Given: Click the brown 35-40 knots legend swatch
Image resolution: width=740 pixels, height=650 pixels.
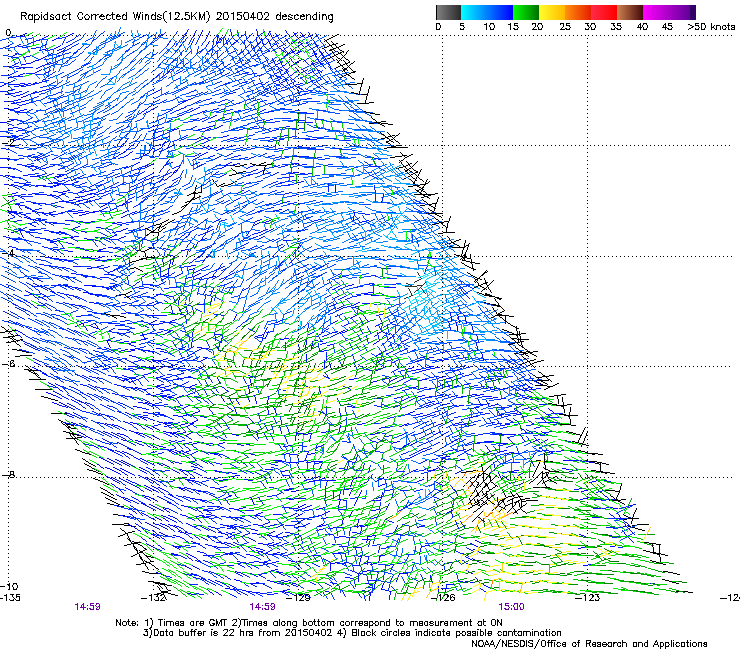Looking at the screenshot, I should 630,12.
